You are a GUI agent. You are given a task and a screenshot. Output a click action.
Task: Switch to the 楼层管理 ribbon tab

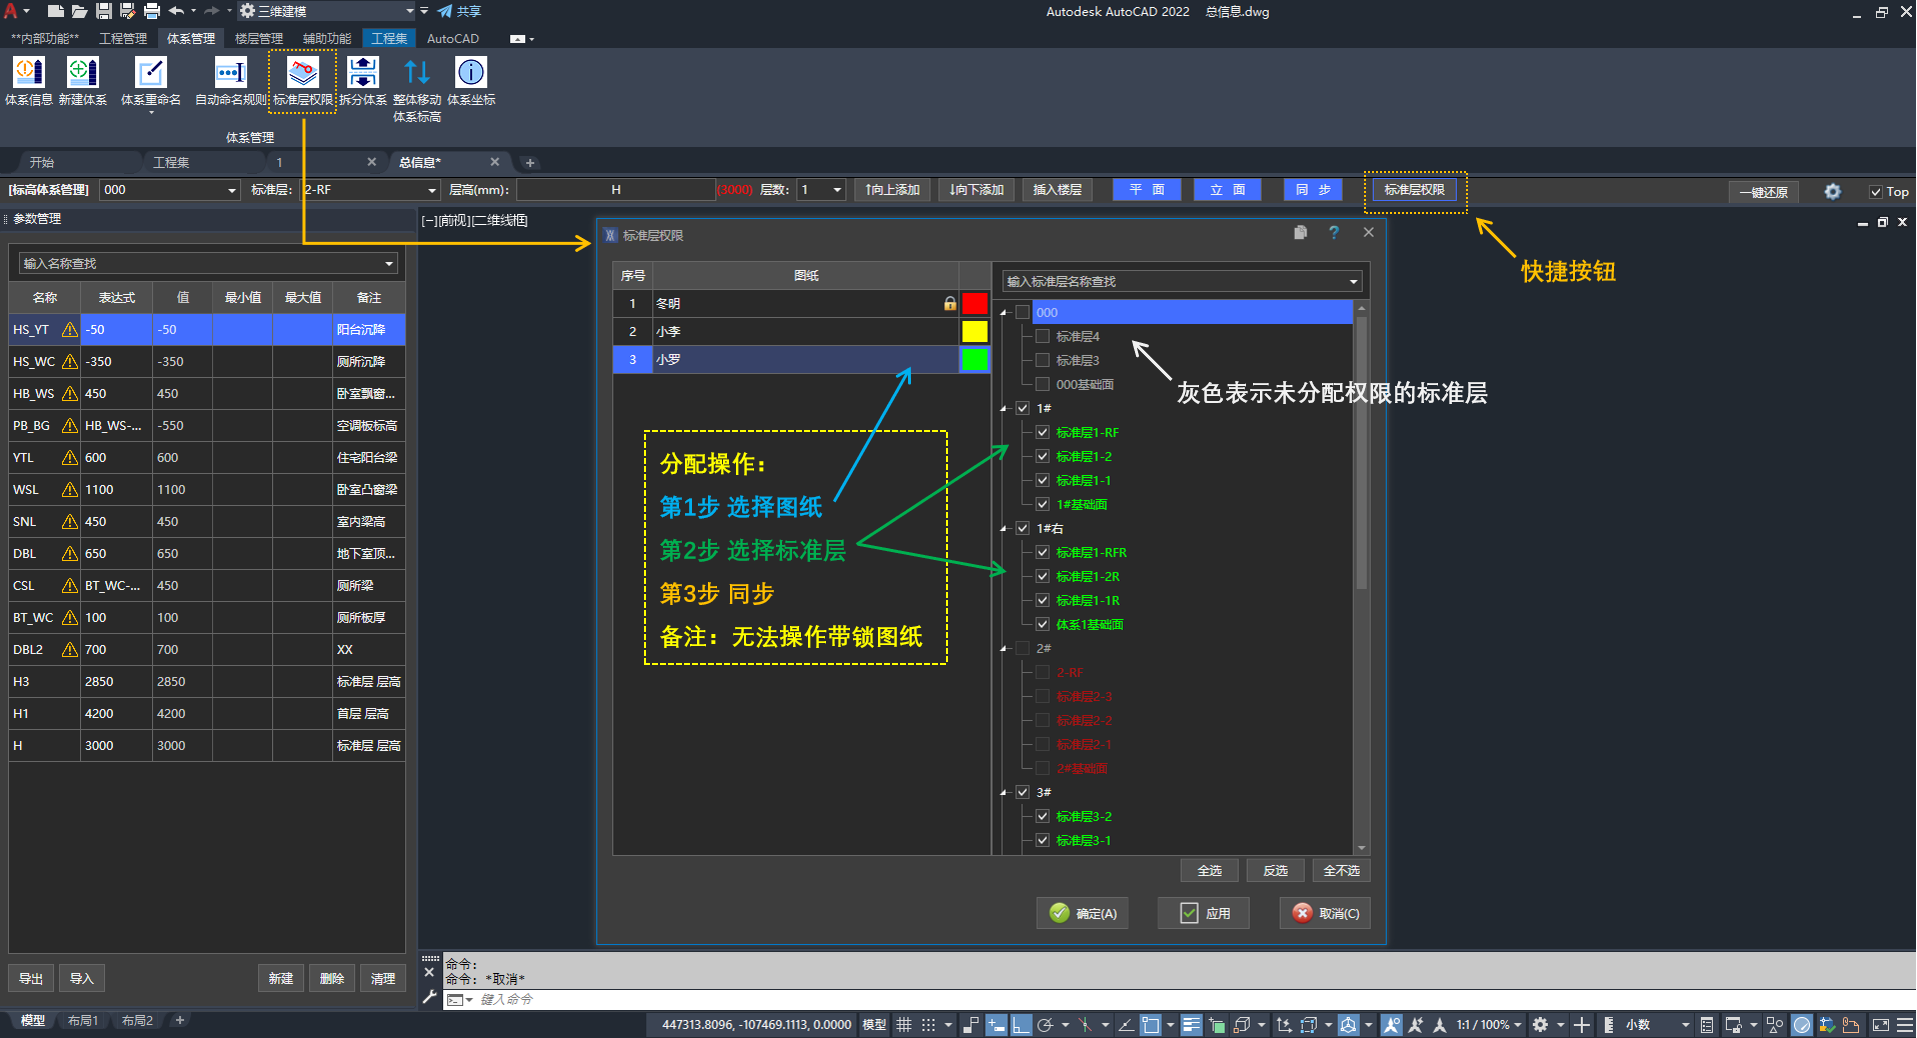click(258, 39)
